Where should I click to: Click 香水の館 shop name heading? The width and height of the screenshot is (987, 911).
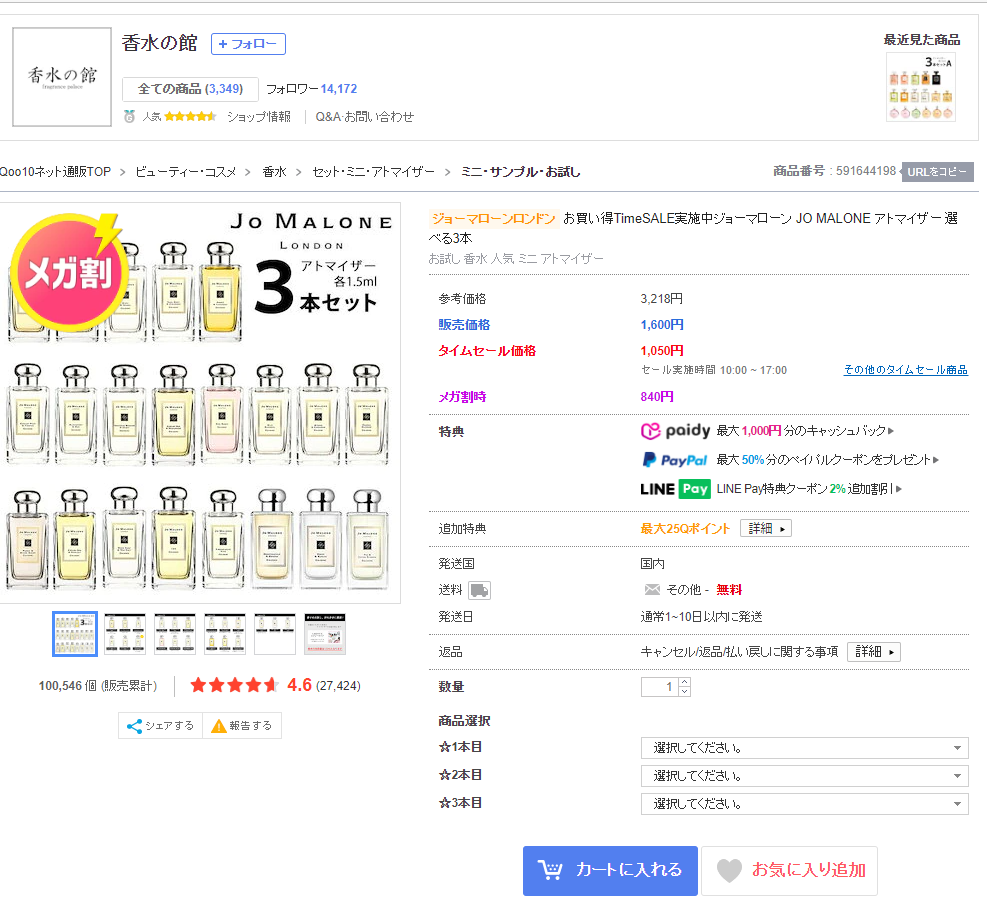[x=159, y=43]
